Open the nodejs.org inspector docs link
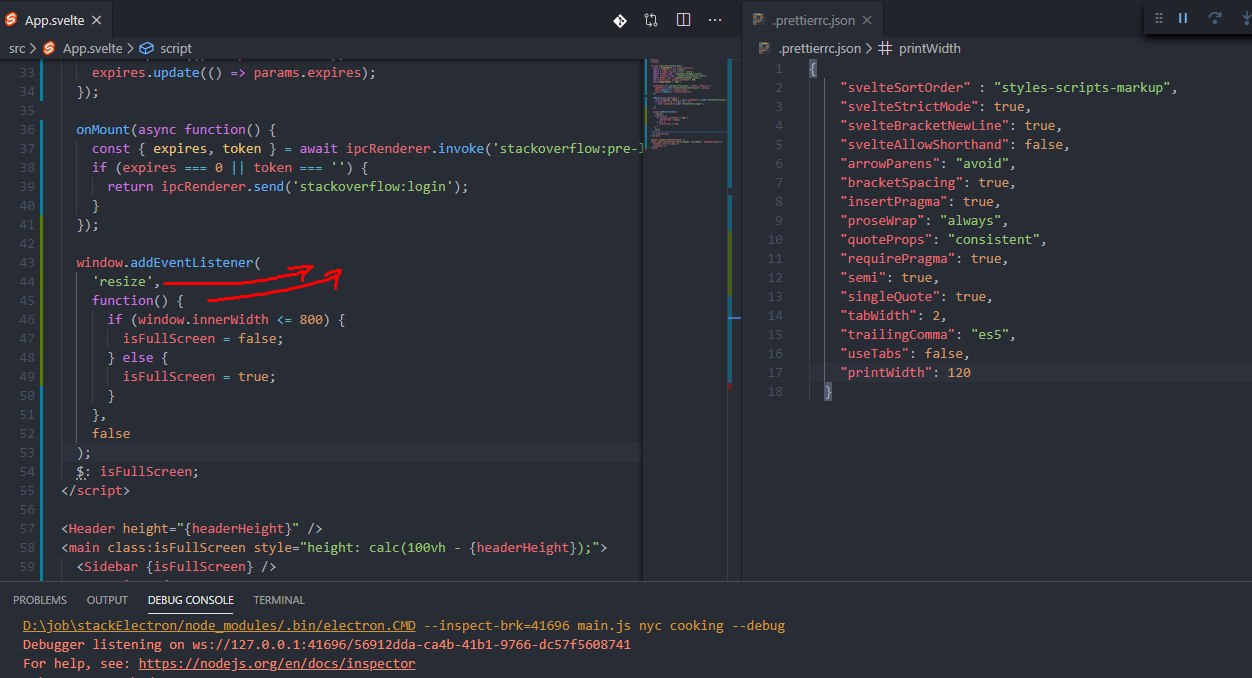 point(277,663)
